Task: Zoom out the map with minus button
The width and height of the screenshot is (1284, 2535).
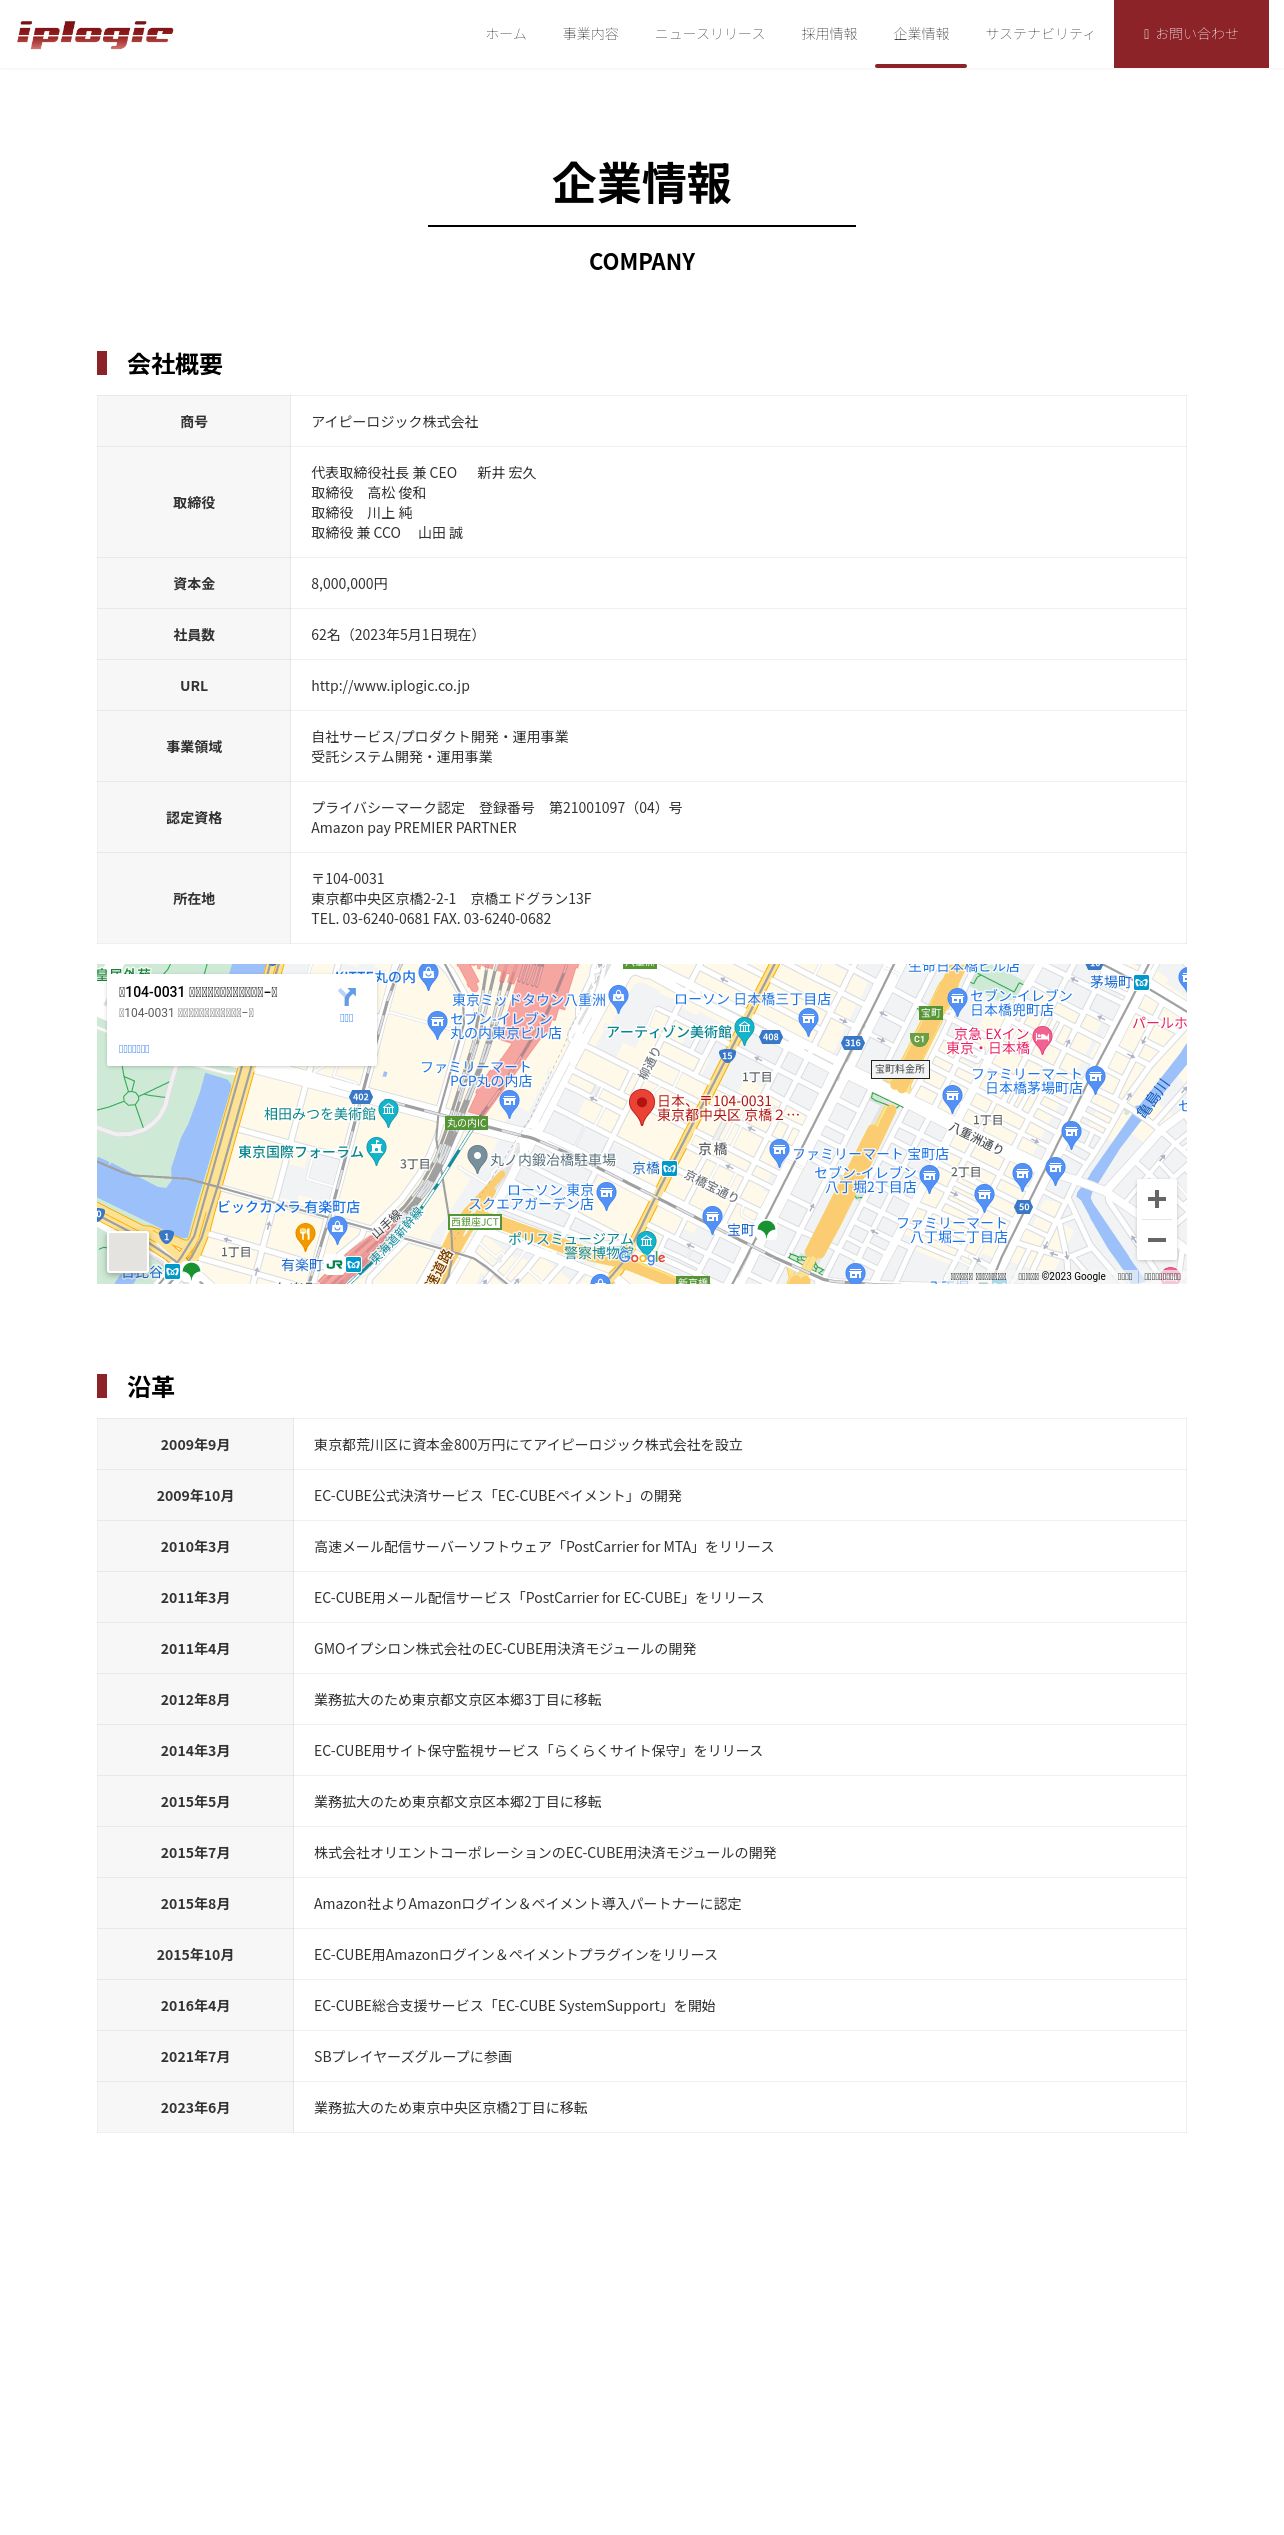Action: click(1157, 1240)
